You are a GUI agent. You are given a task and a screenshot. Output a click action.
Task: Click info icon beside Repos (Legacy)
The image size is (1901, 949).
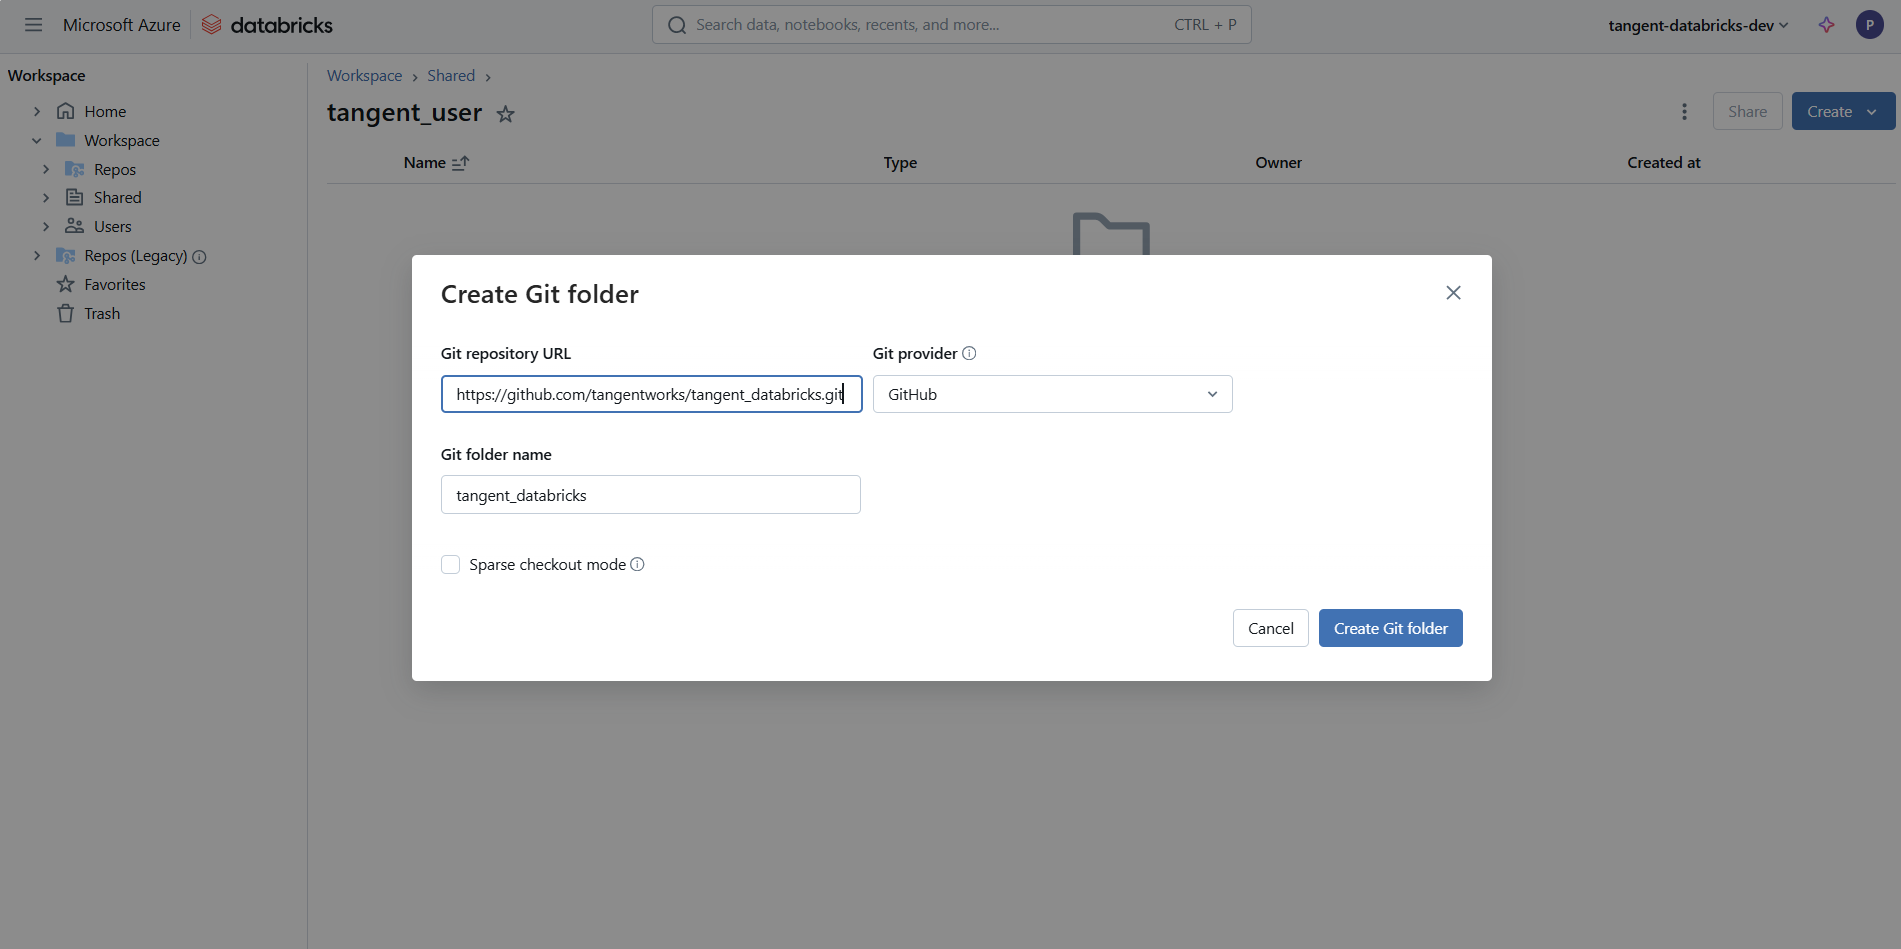pos(199,257)
